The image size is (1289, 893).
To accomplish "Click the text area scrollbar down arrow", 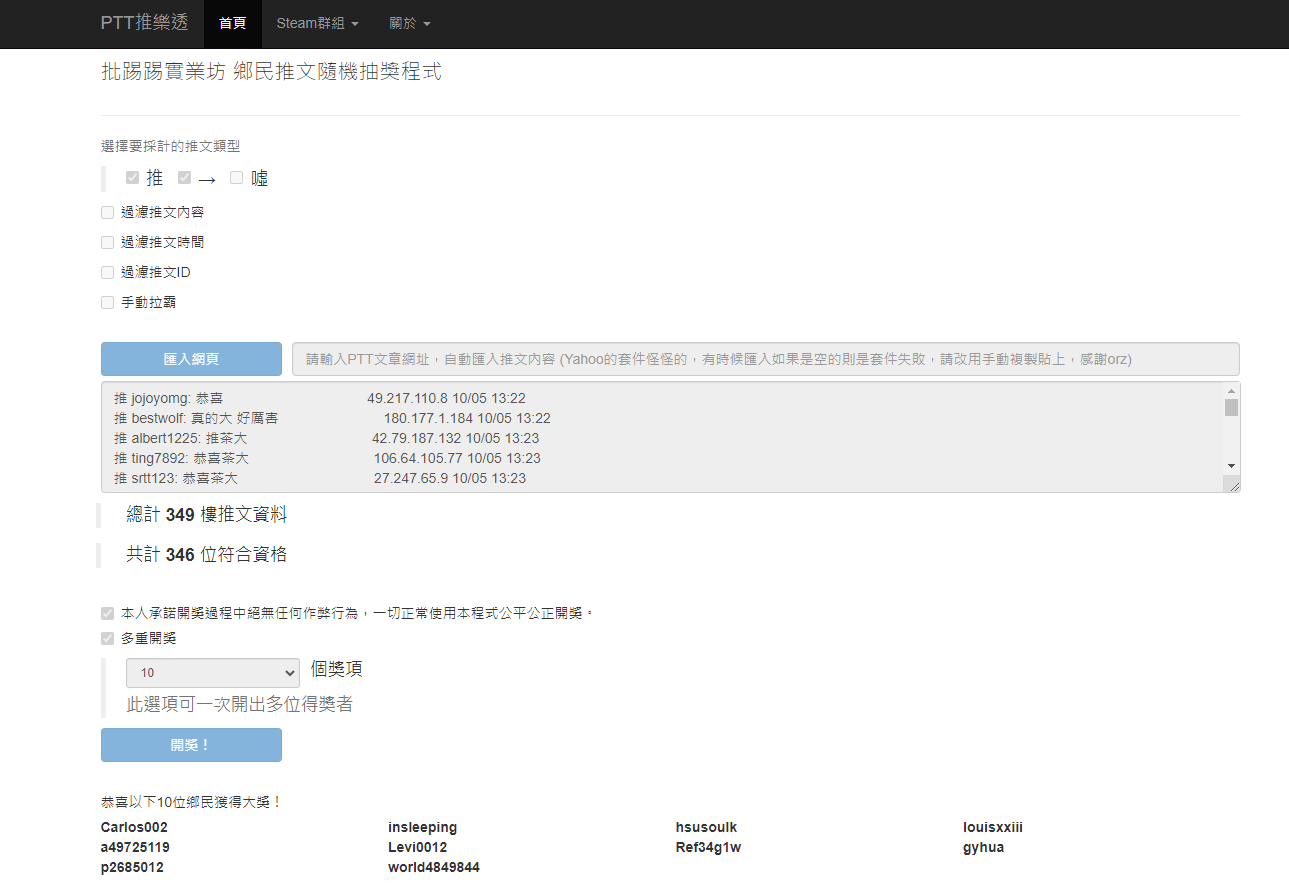I will [1231, 466].
